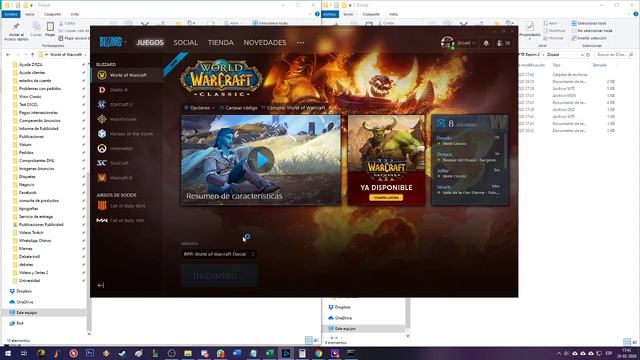Select the Diablo III game icon
Viewport: 640px width, 360px height.
[102, 90]
